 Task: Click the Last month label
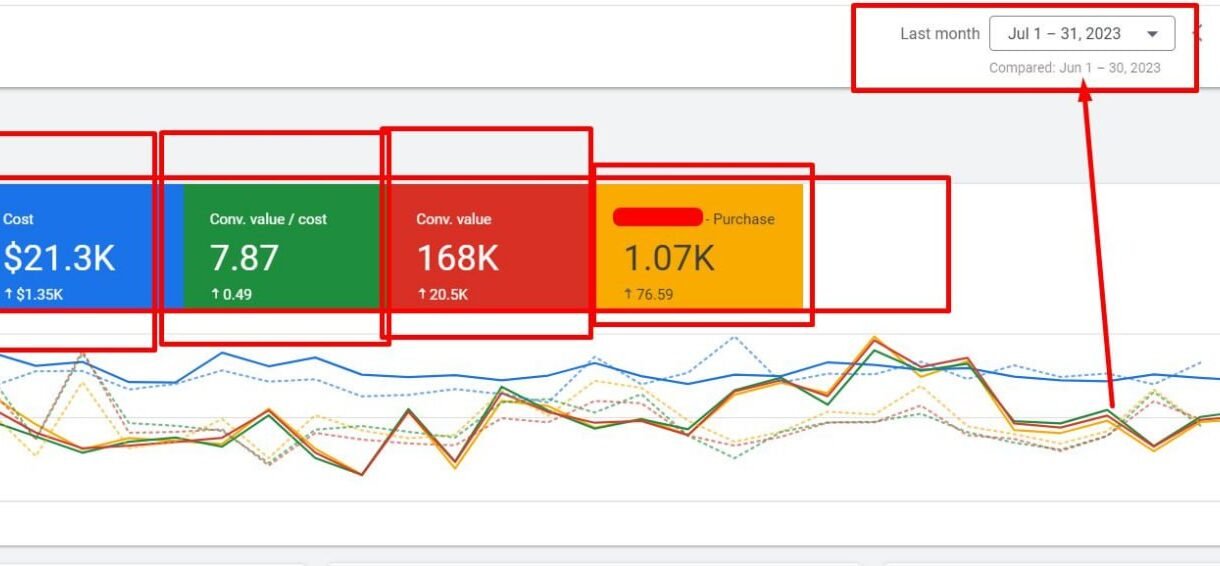tap(939, 34)
